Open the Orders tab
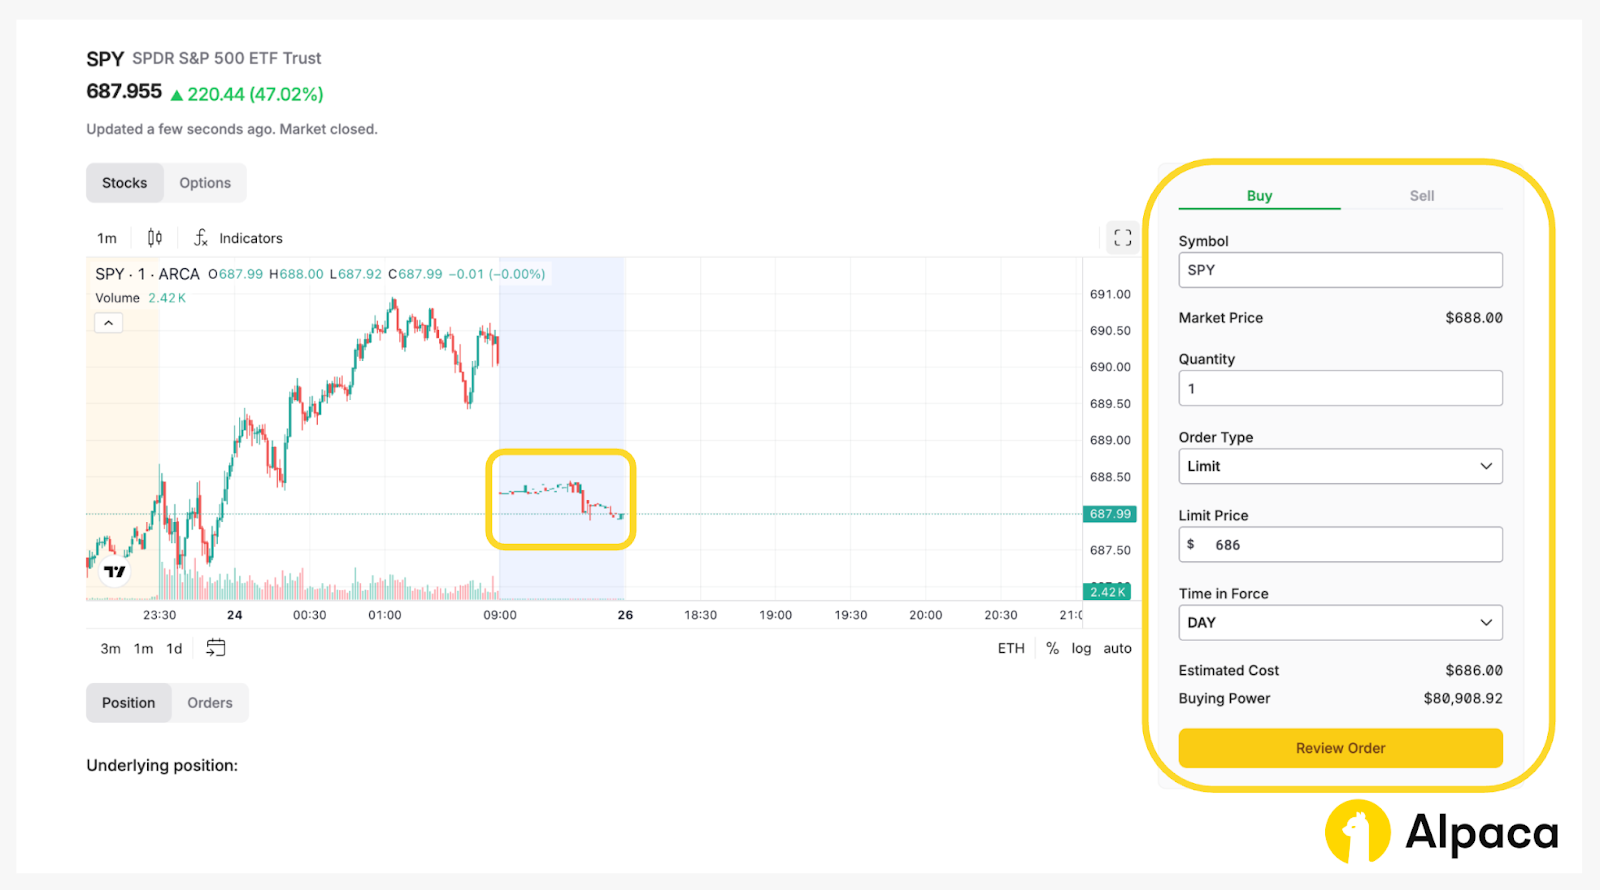Viewport: 1600px width, 890px height. pyautogui.click(x=210, y=703)
